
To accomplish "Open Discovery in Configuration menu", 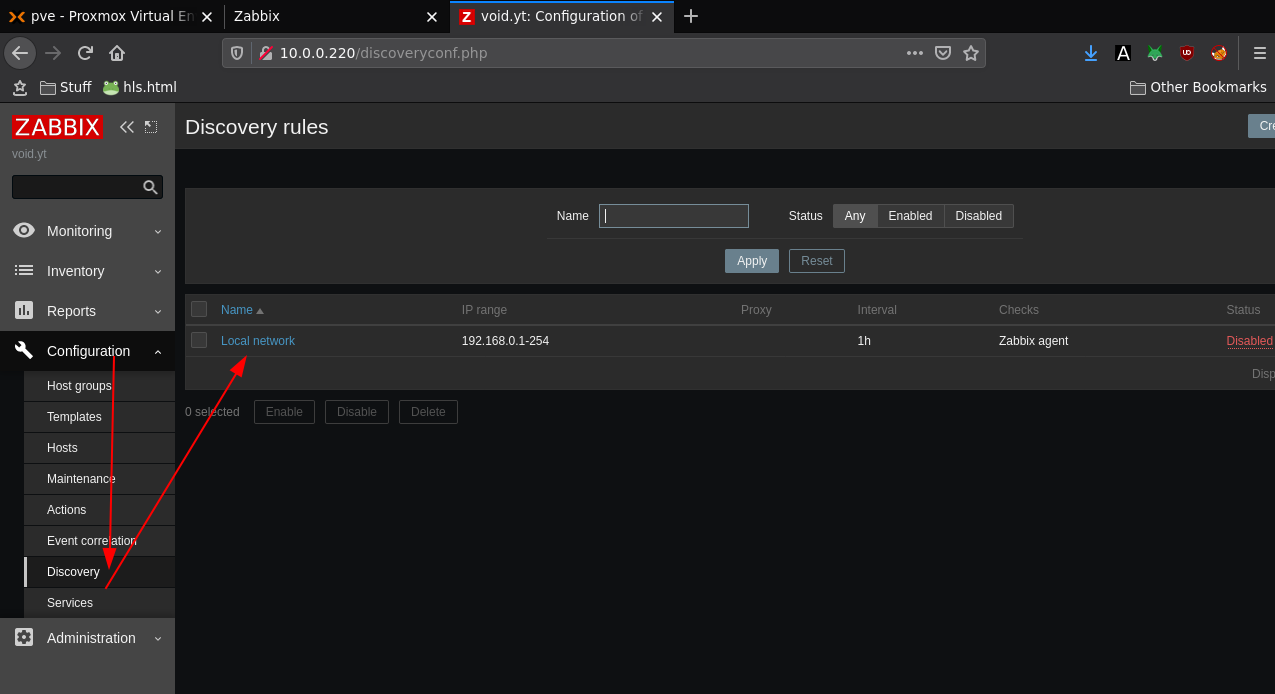I will (100, 572).
